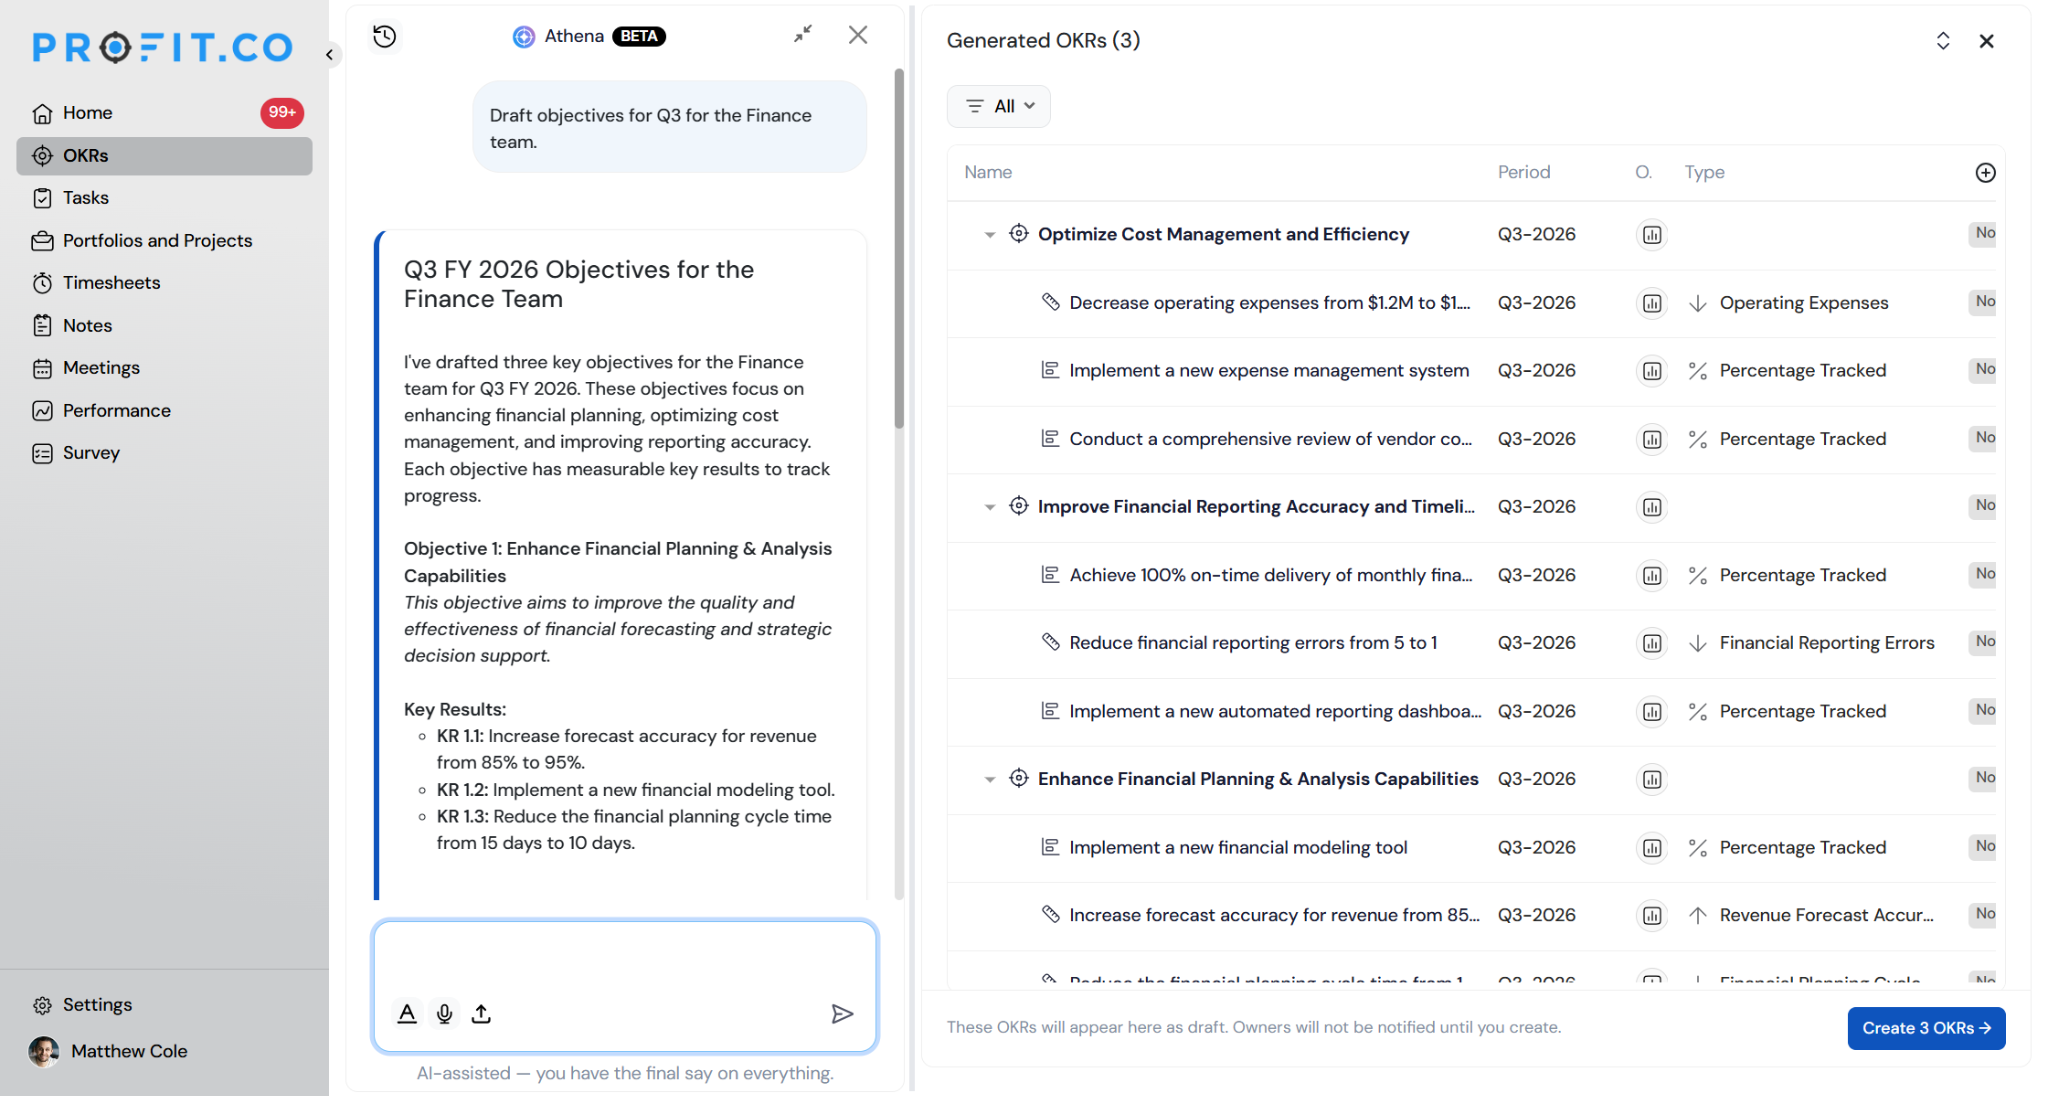
Task: Click the 'Draft objectives for Q3' chat message
Action: pos(669,128)
